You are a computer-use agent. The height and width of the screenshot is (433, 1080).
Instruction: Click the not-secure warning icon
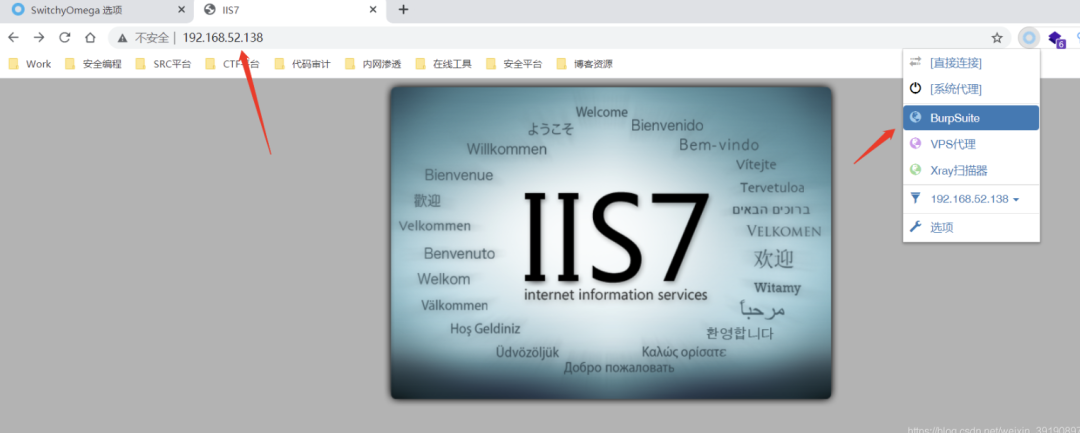pyautogui.click(x=123, y=38)
